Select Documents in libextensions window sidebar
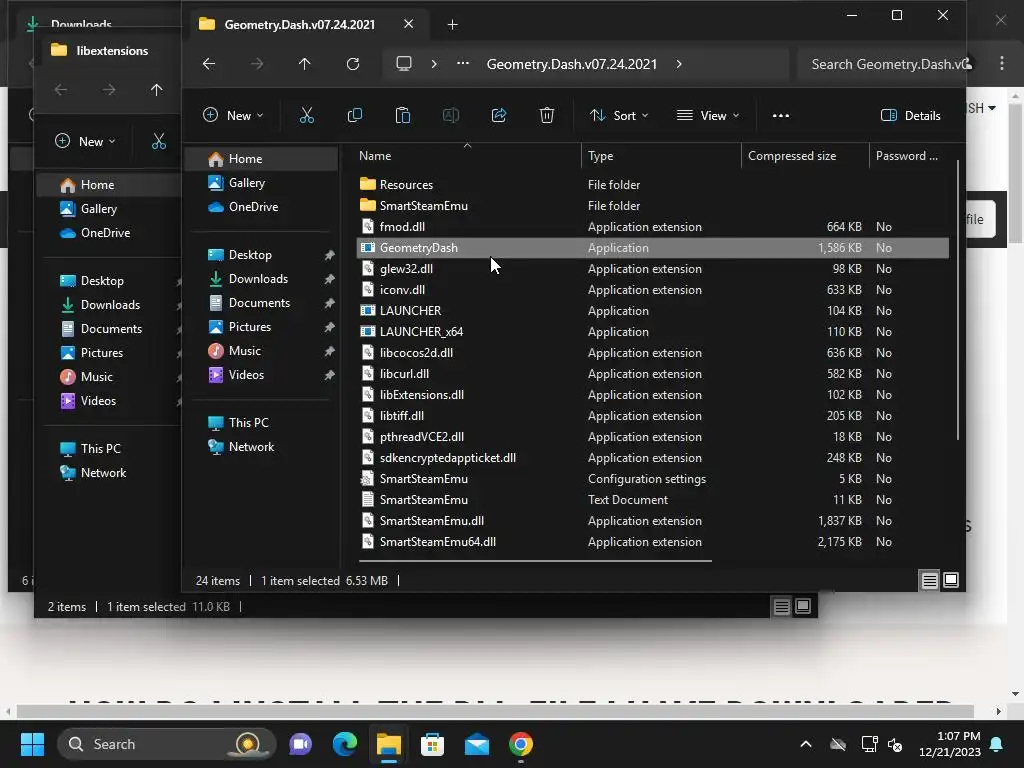This screenshot has height=768, width=1024. click(x=111, y=328)
